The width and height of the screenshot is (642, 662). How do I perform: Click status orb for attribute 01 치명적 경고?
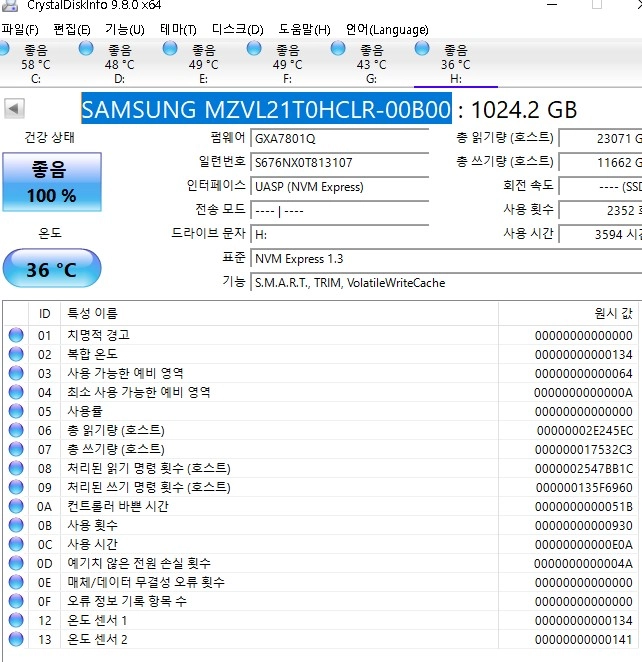[16, 335]
